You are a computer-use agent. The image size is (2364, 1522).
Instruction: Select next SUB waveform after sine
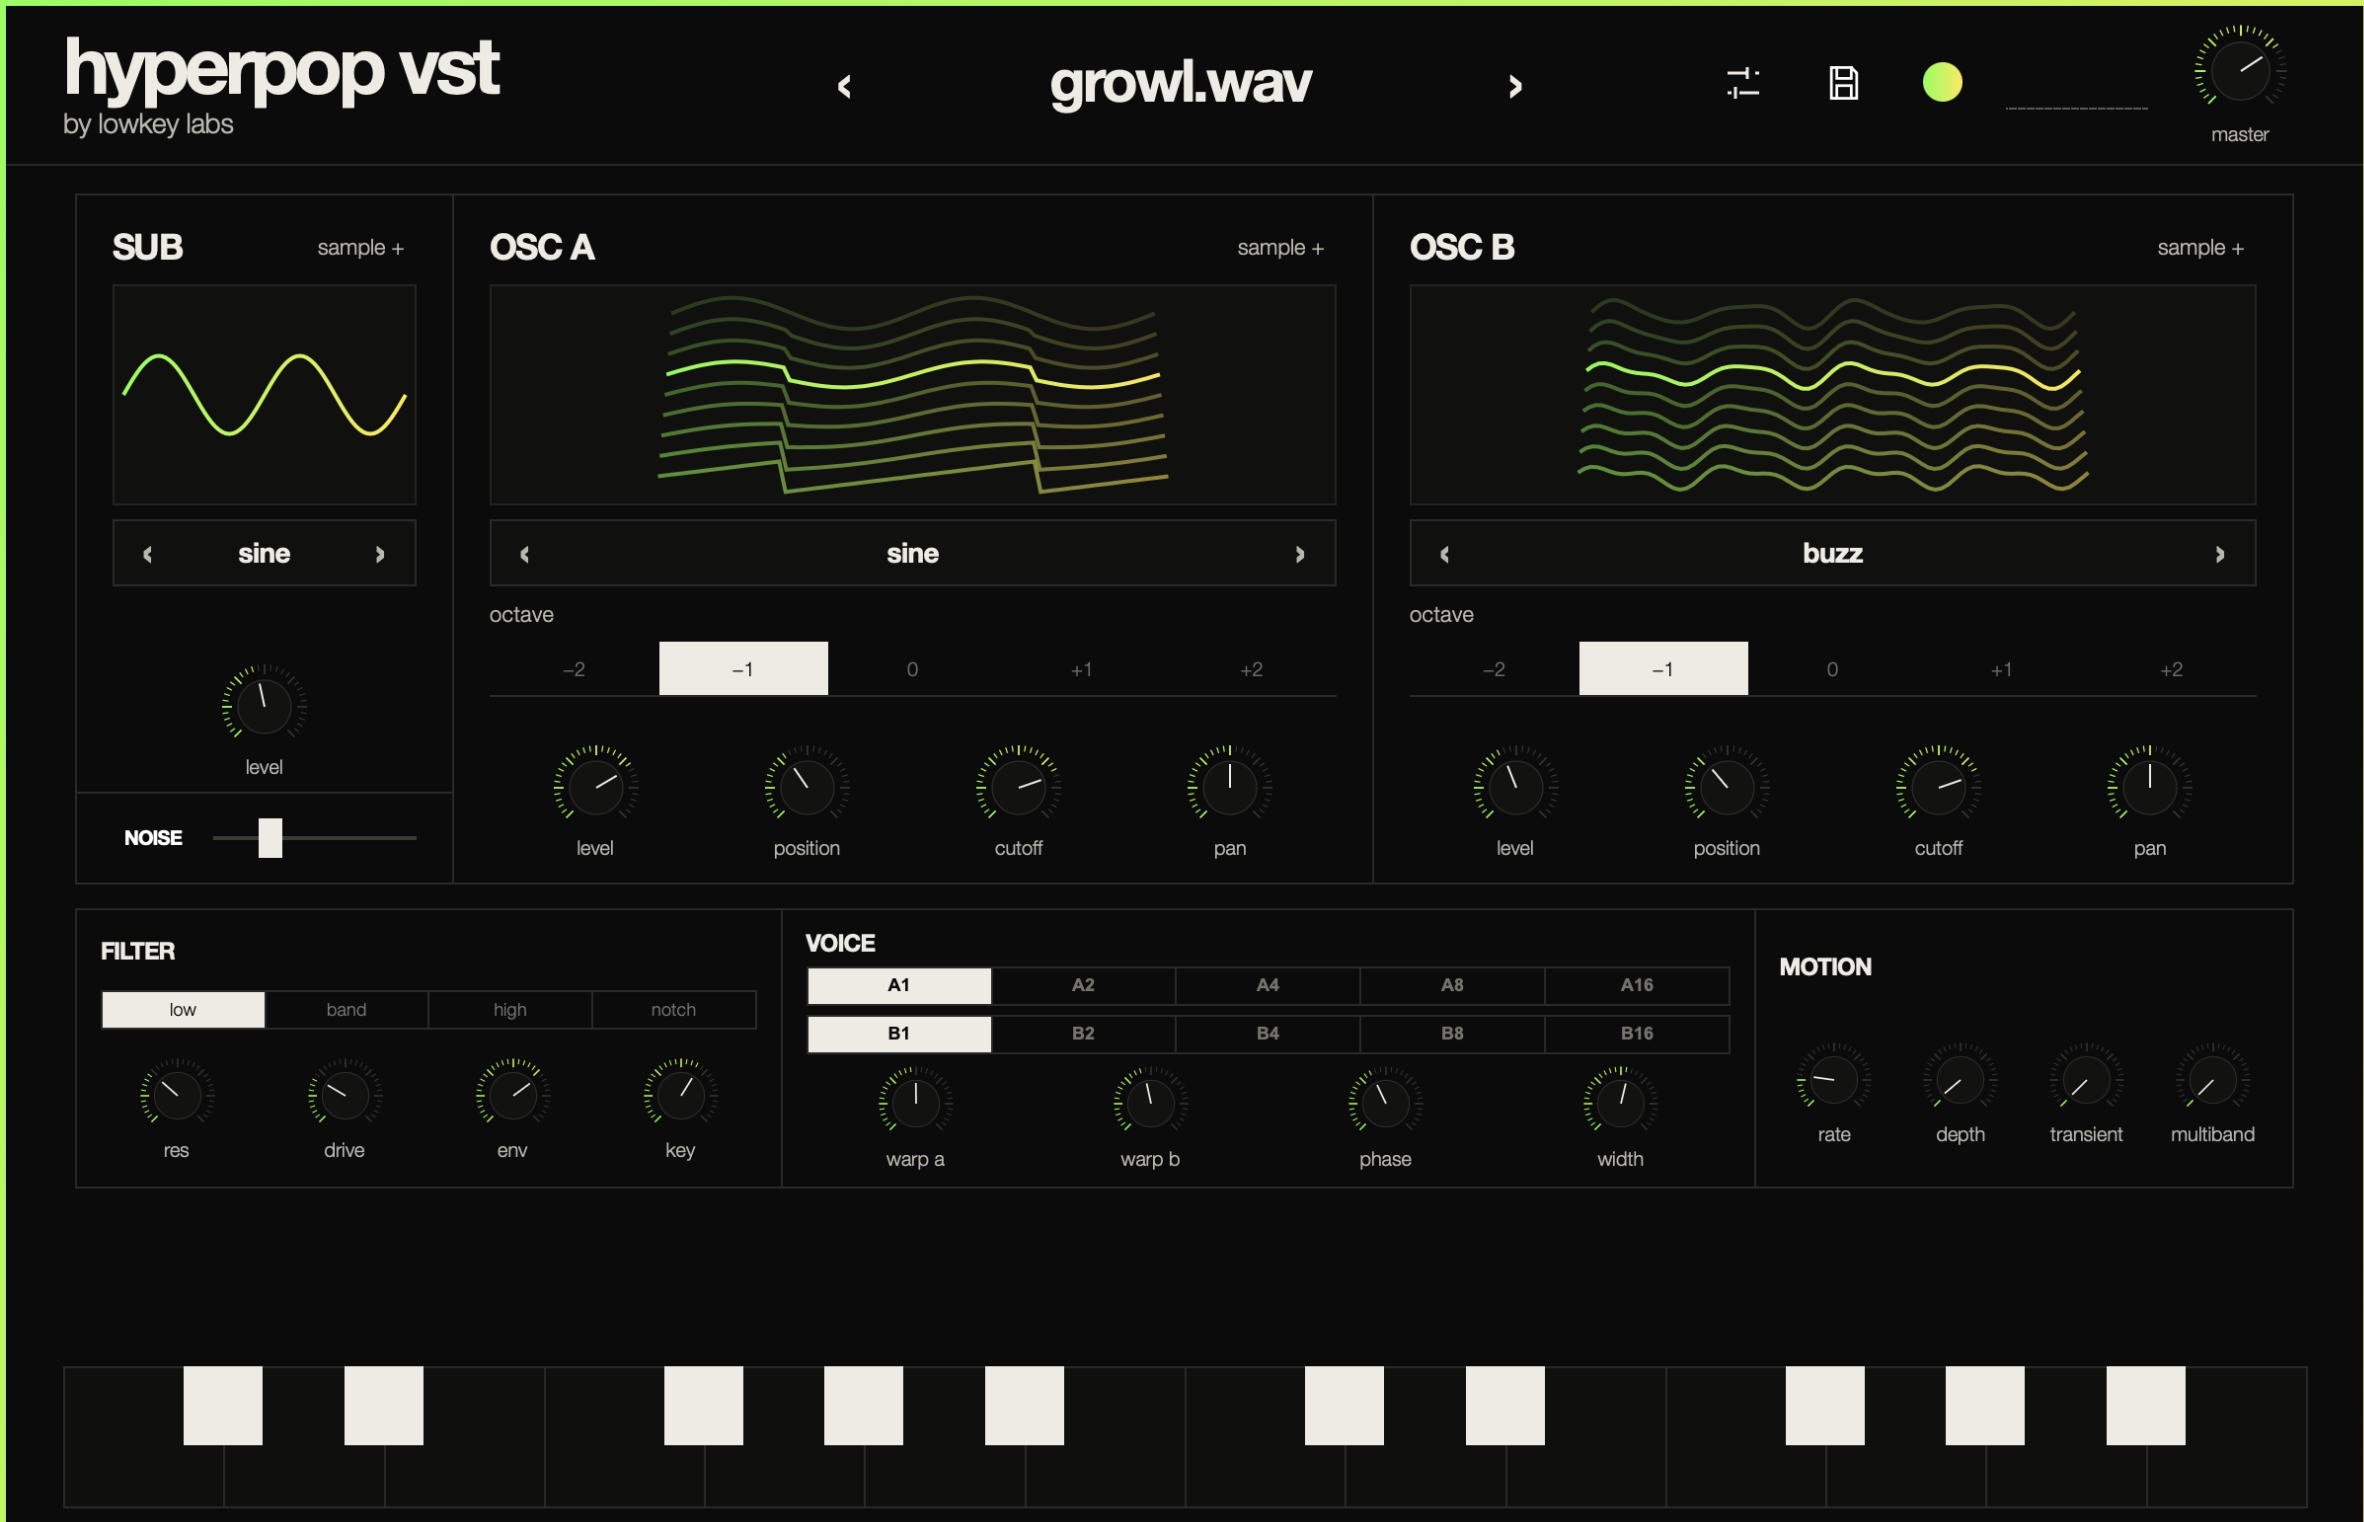pos(380,554)
